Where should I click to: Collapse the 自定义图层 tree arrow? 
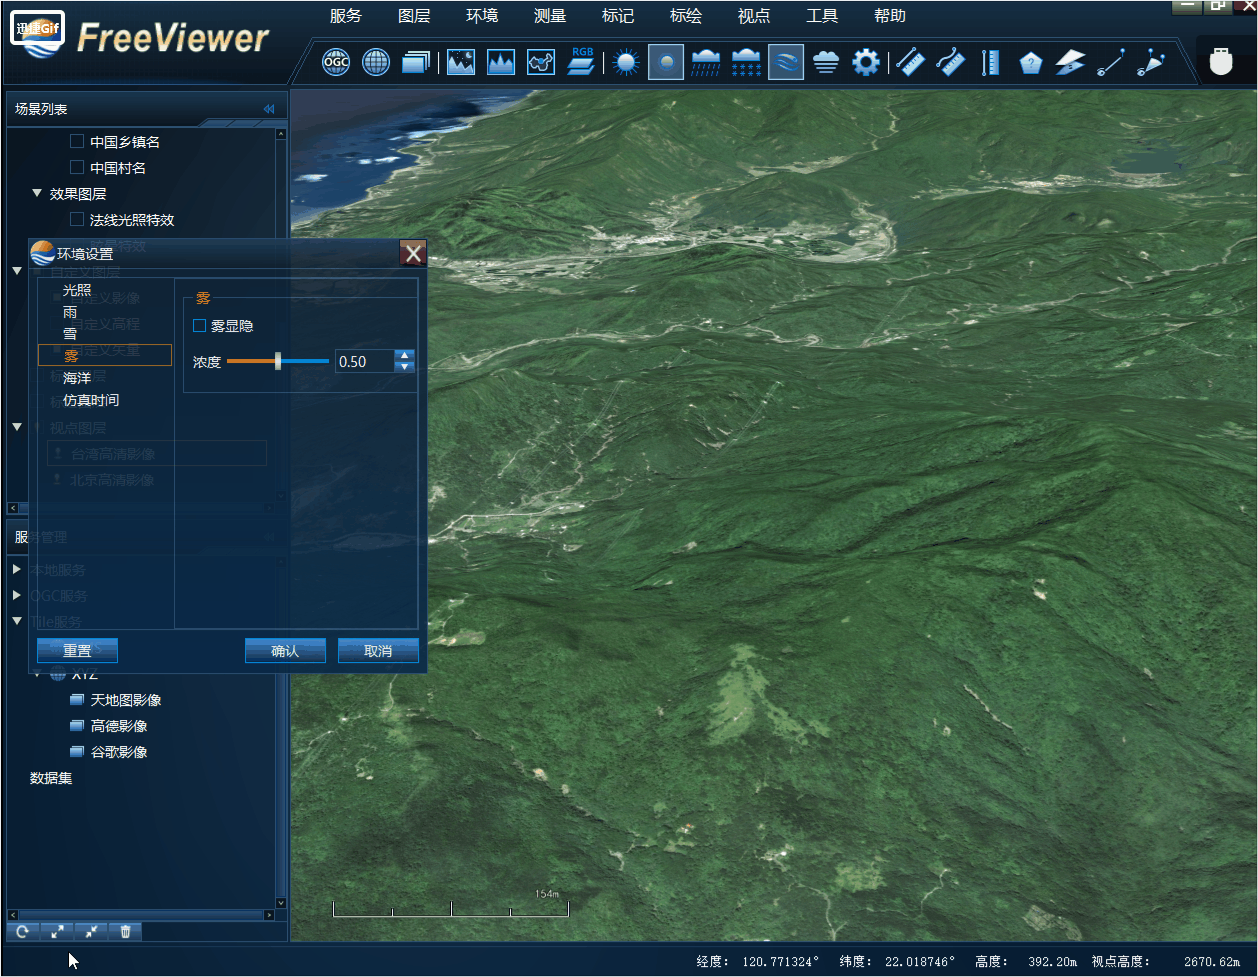17,271
